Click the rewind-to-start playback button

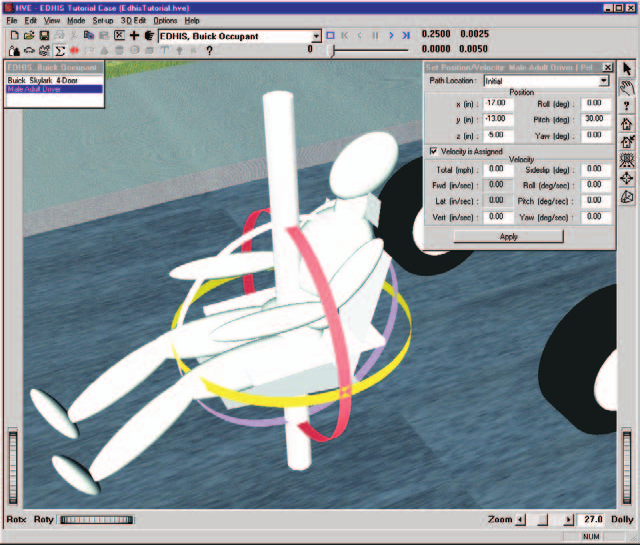[345, 36]
